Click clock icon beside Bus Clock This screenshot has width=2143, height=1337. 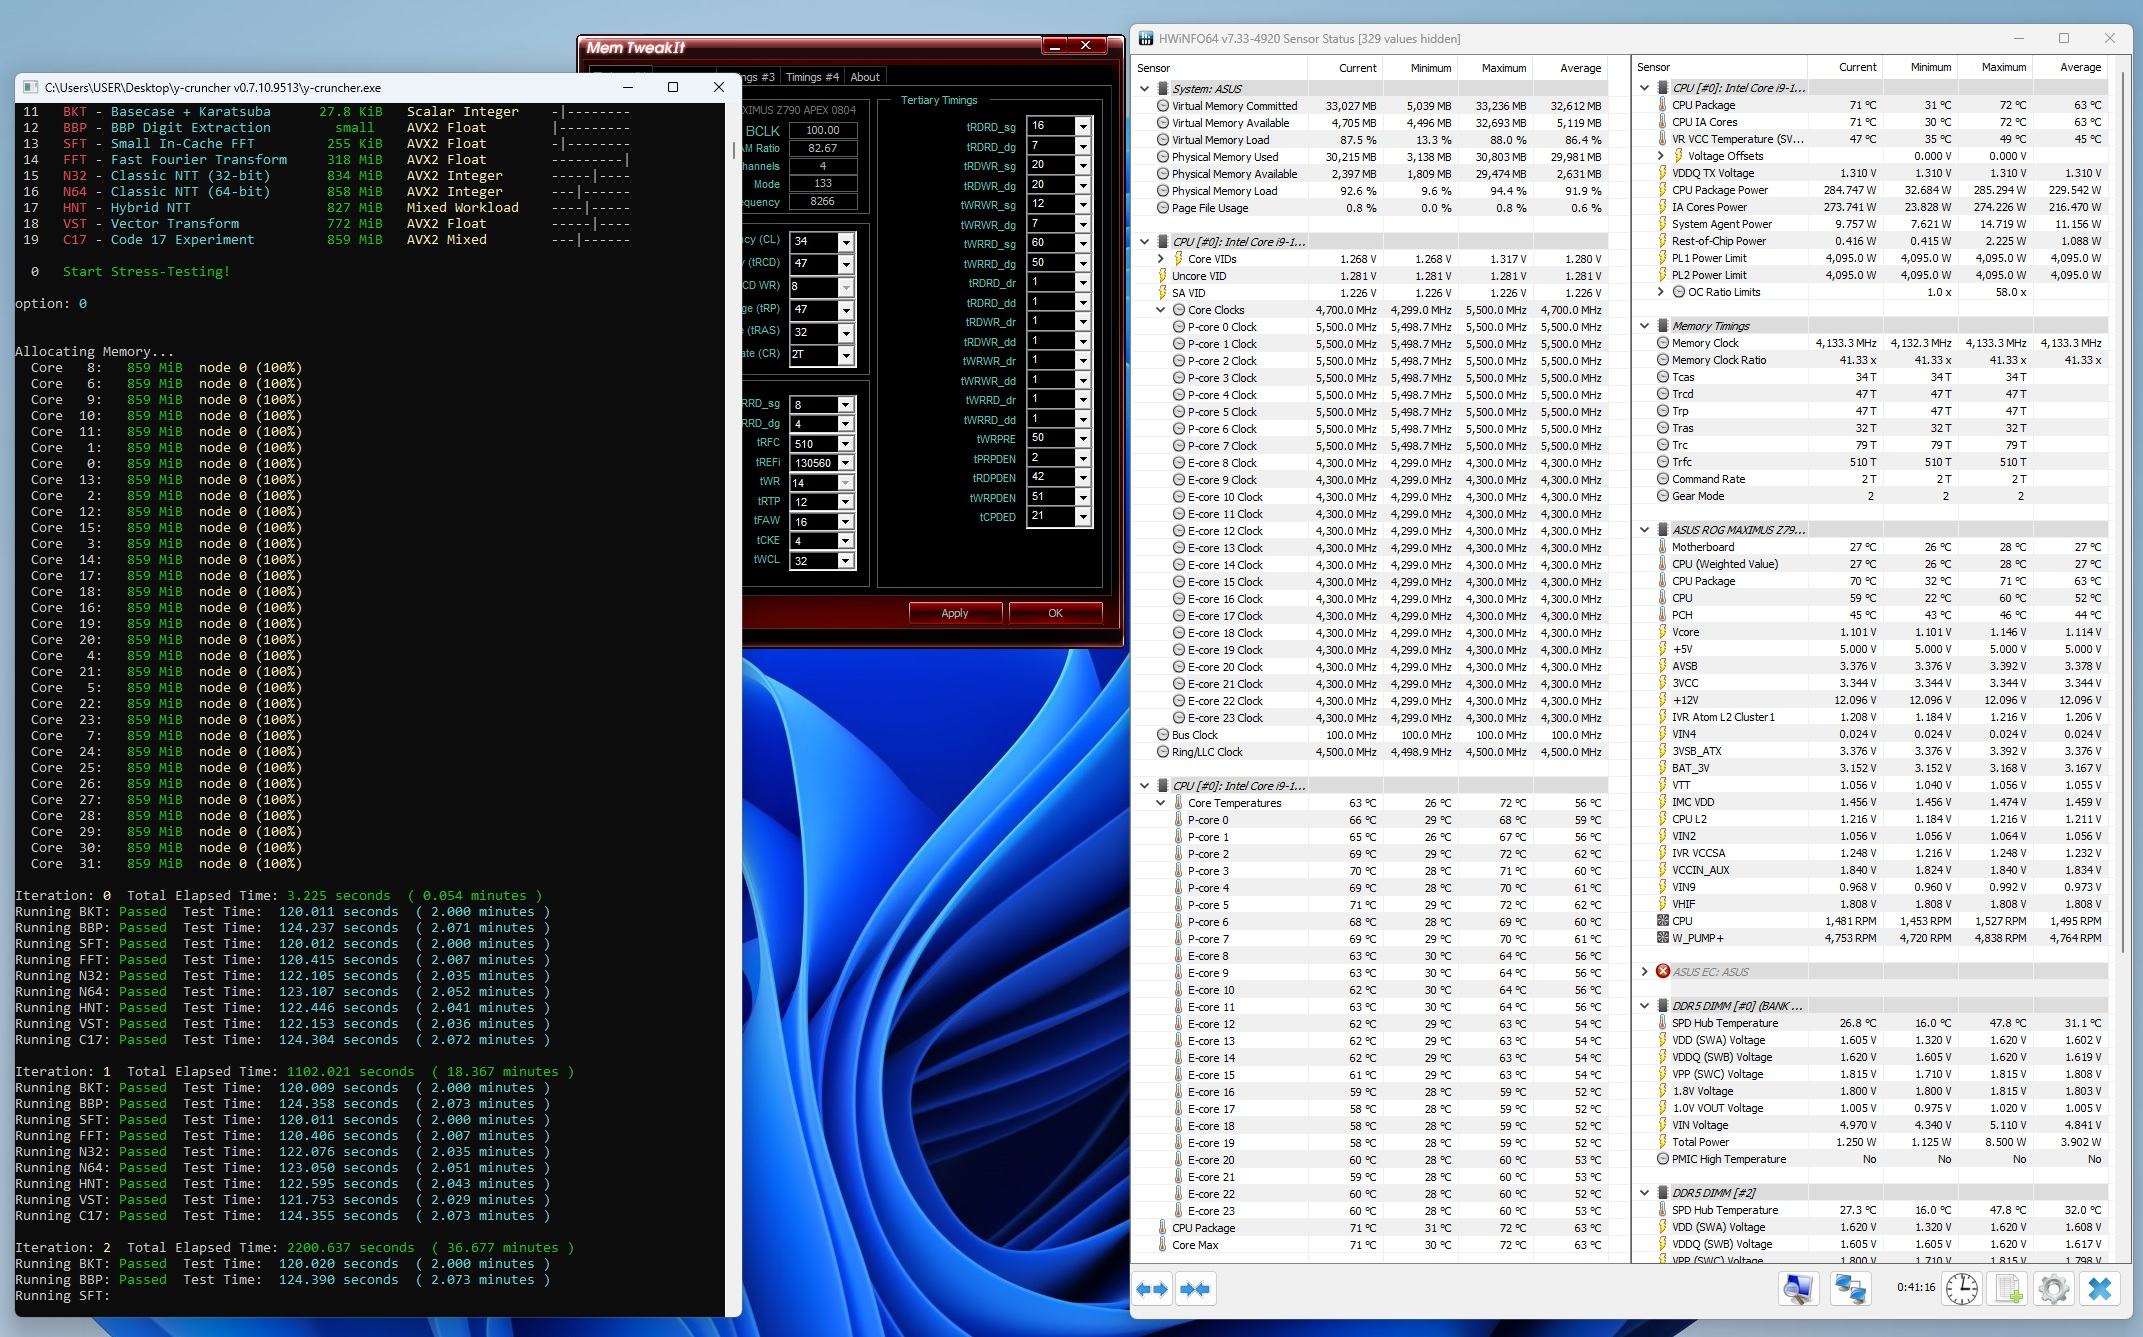[x=1163, y=735]
